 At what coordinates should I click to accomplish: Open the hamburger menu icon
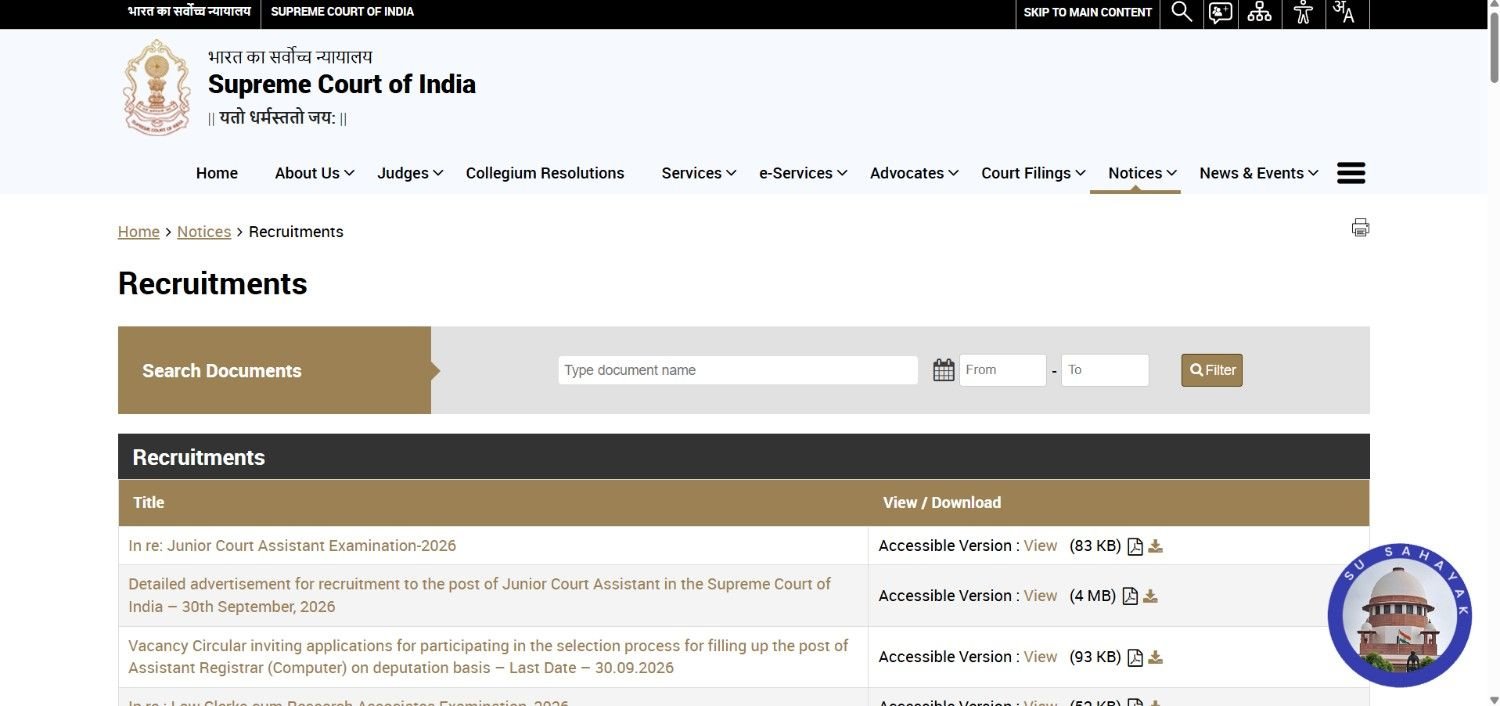click(1351, 173)
